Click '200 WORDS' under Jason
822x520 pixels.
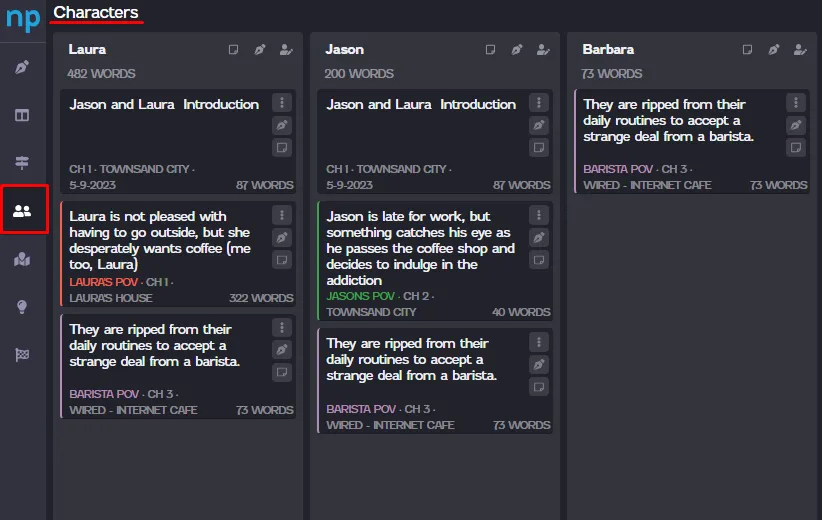point(359,74)
